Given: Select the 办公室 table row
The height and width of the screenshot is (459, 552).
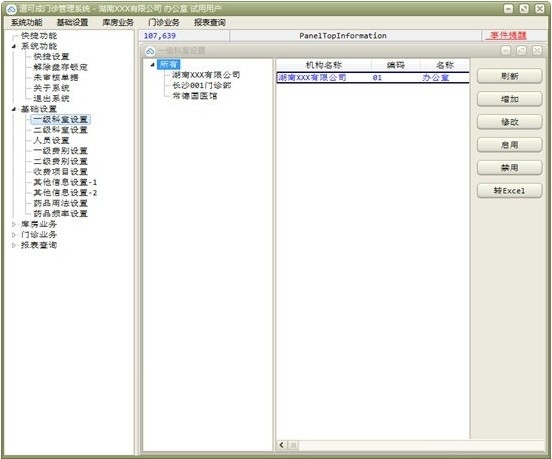Looking at the screenshot, I should pyautogui.click(x=373, y=77).
